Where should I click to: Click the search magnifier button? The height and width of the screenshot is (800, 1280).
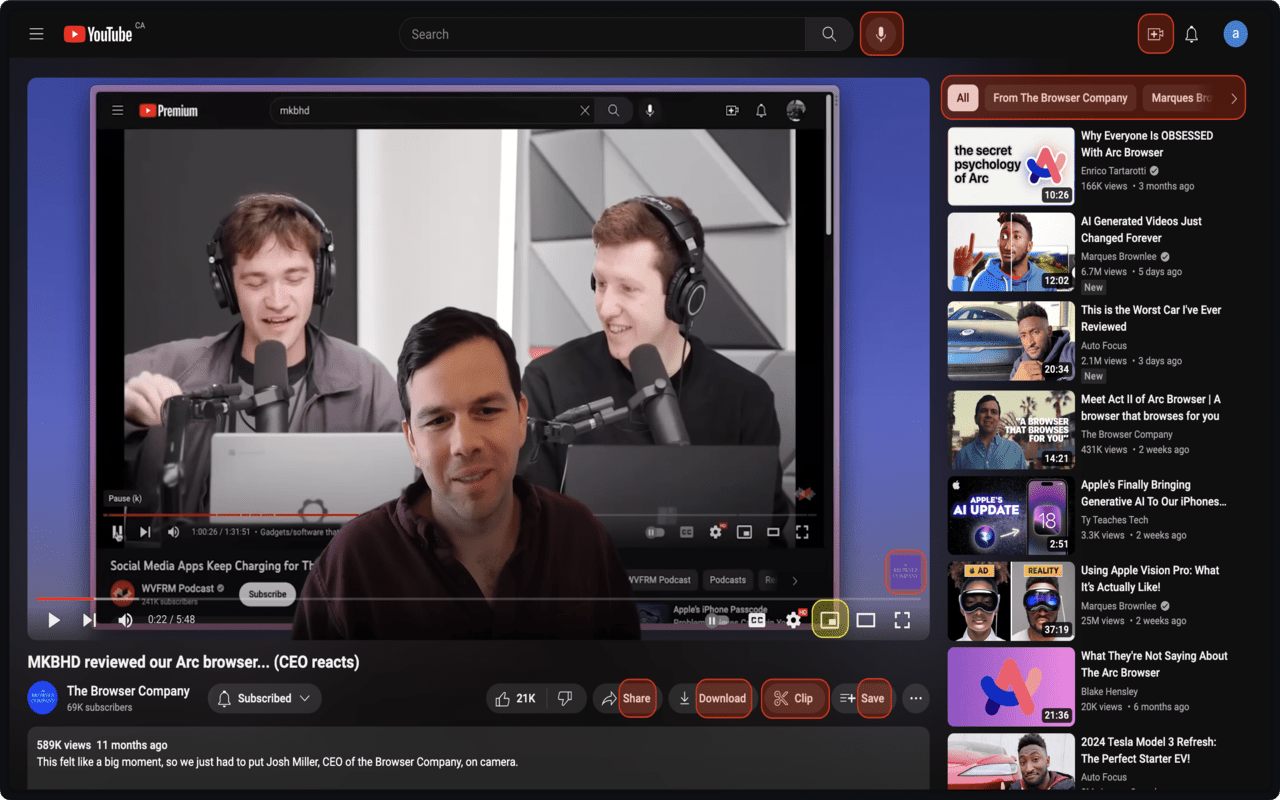click(x=829, y=34)
